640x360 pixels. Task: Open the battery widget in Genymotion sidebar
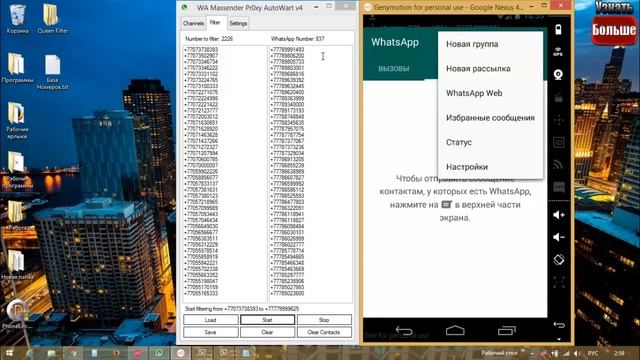[558, 29]
